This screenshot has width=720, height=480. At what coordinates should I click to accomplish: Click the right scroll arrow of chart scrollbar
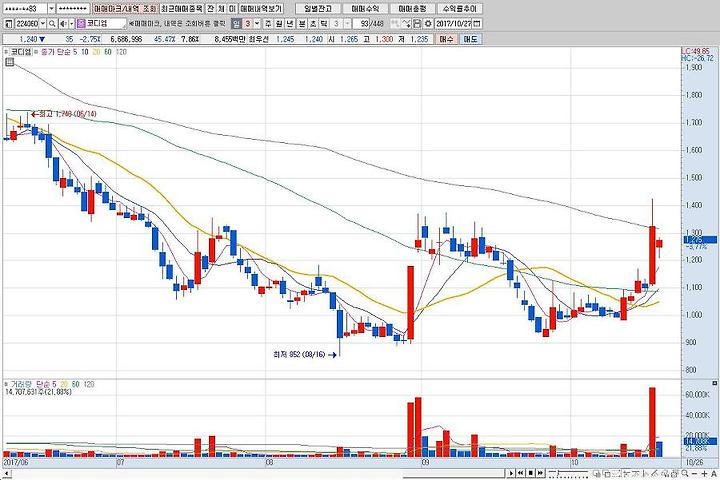click(x=511, y=473)
